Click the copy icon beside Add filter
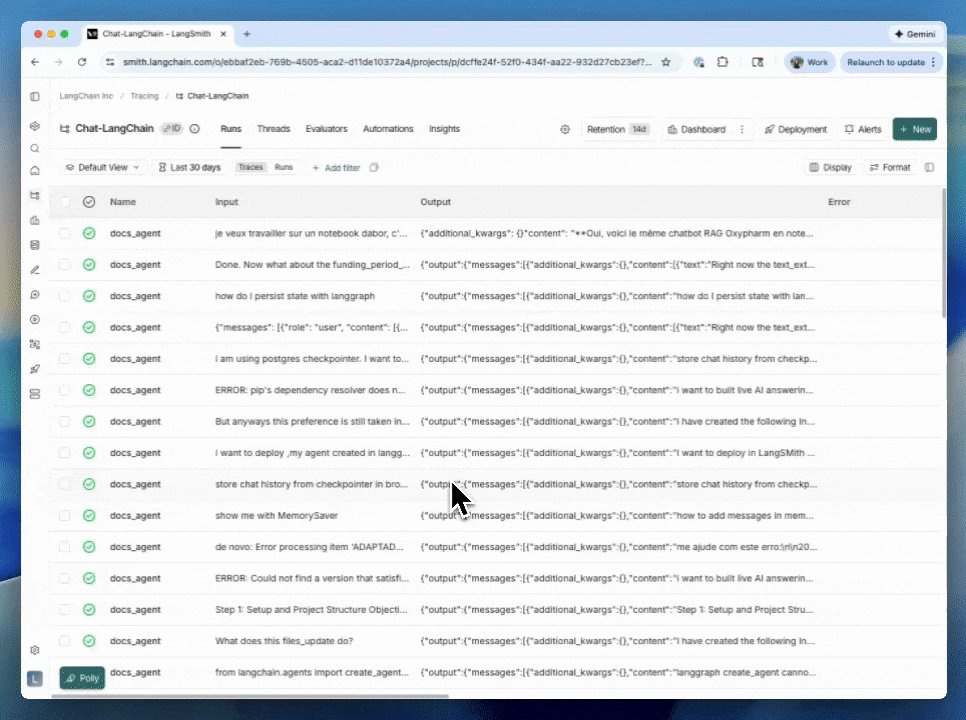The image size is (966, 720). [373, 167]
